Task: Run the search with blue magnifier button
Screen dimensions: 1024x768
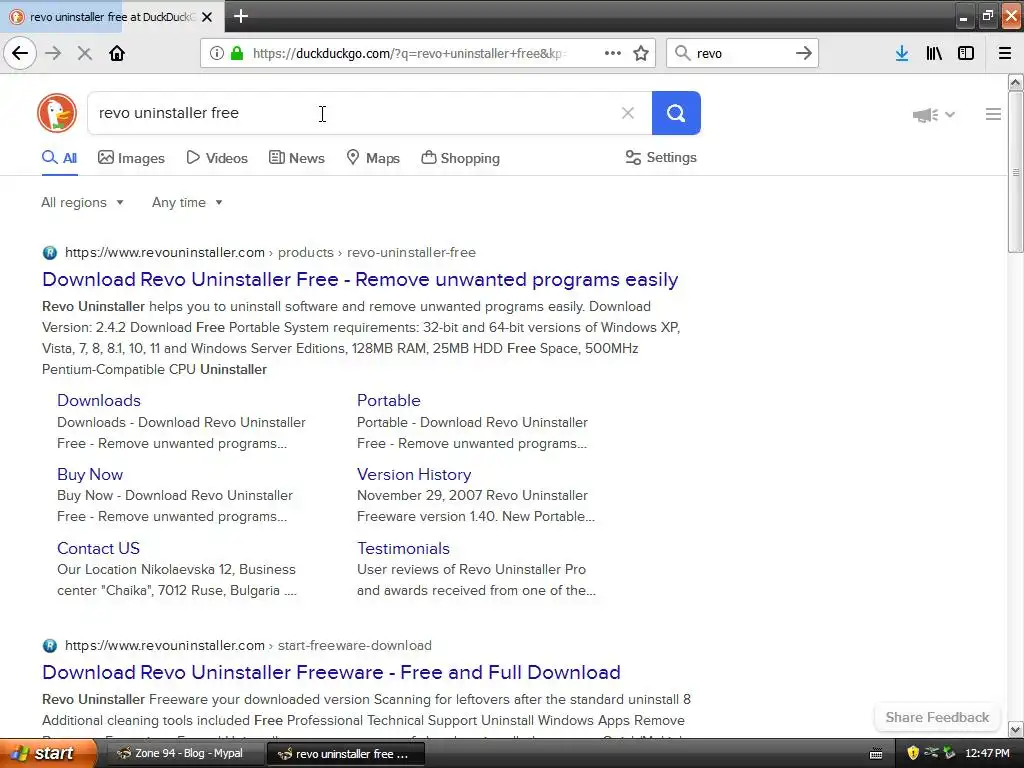Action: point(676,113)
